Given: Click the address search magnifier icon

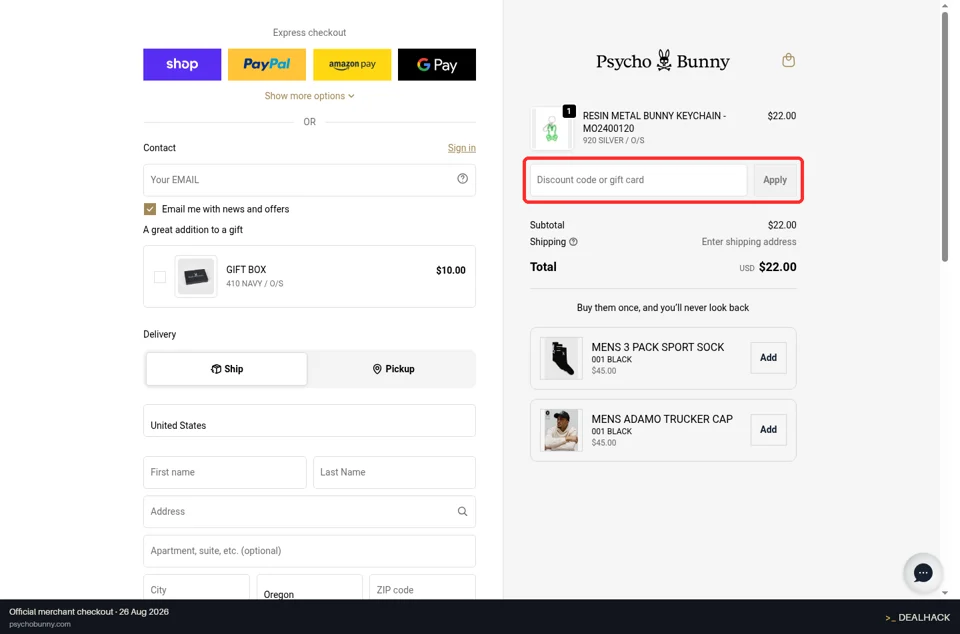Looking at the screenshot, I should [x=462, y=512].
